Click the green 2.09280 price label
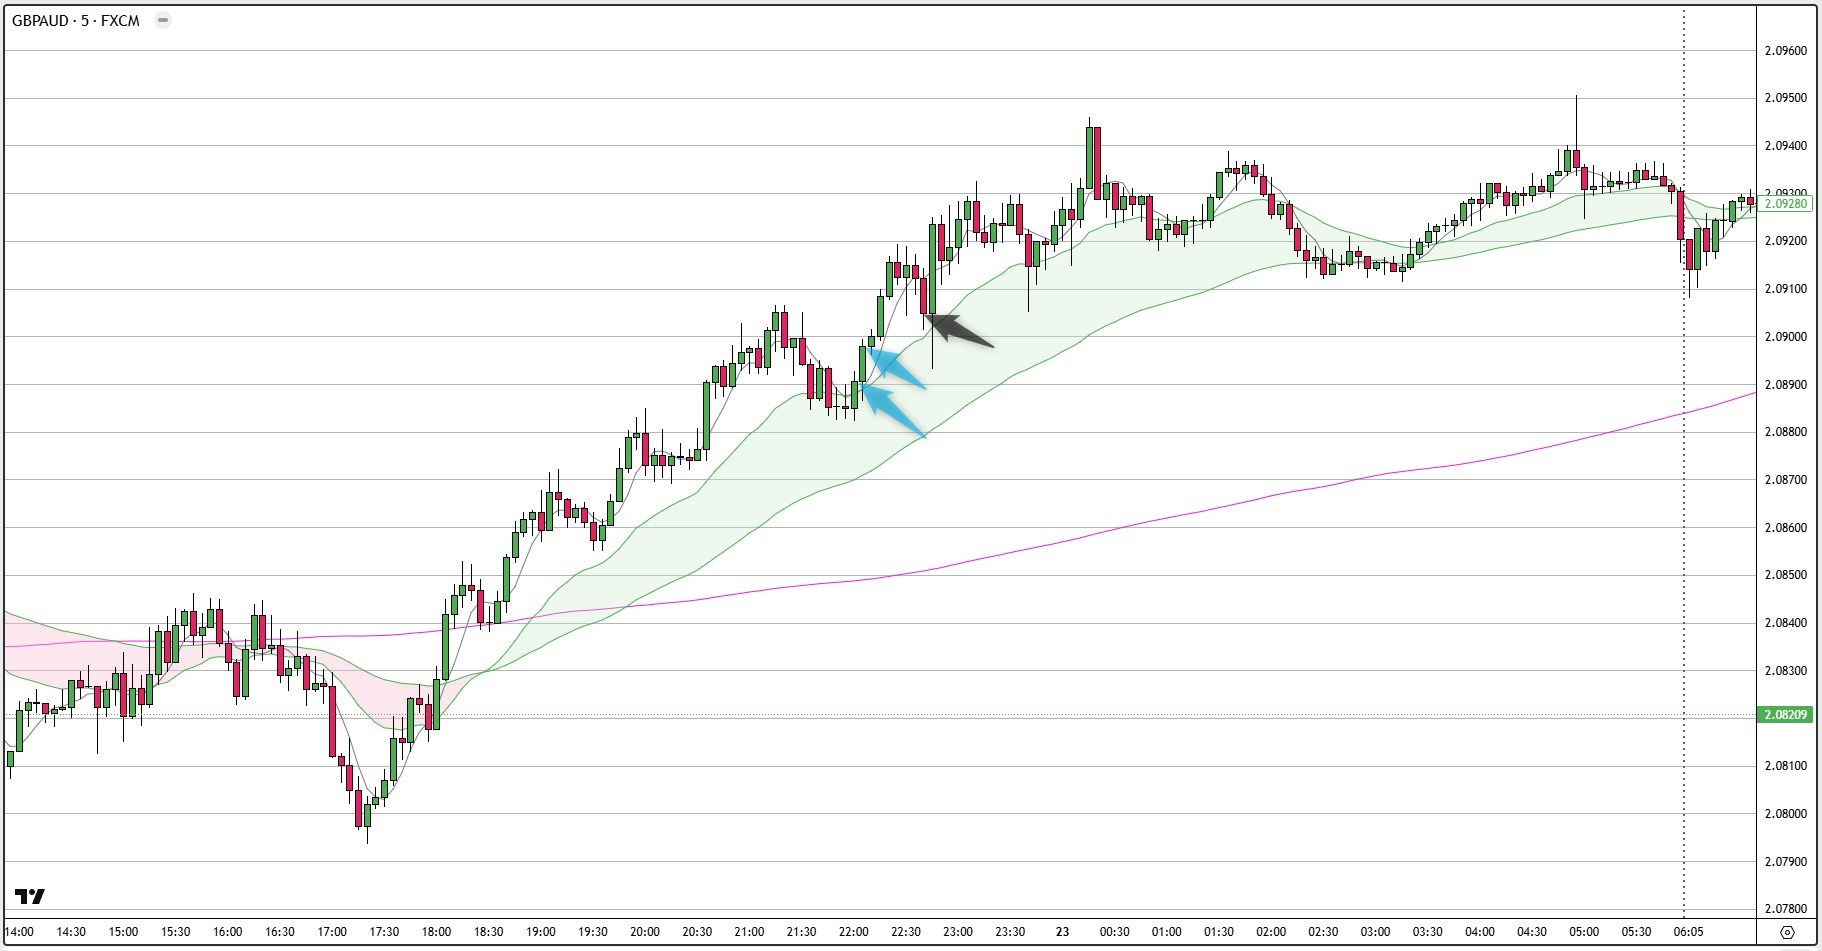 [x=1784, y=204]
